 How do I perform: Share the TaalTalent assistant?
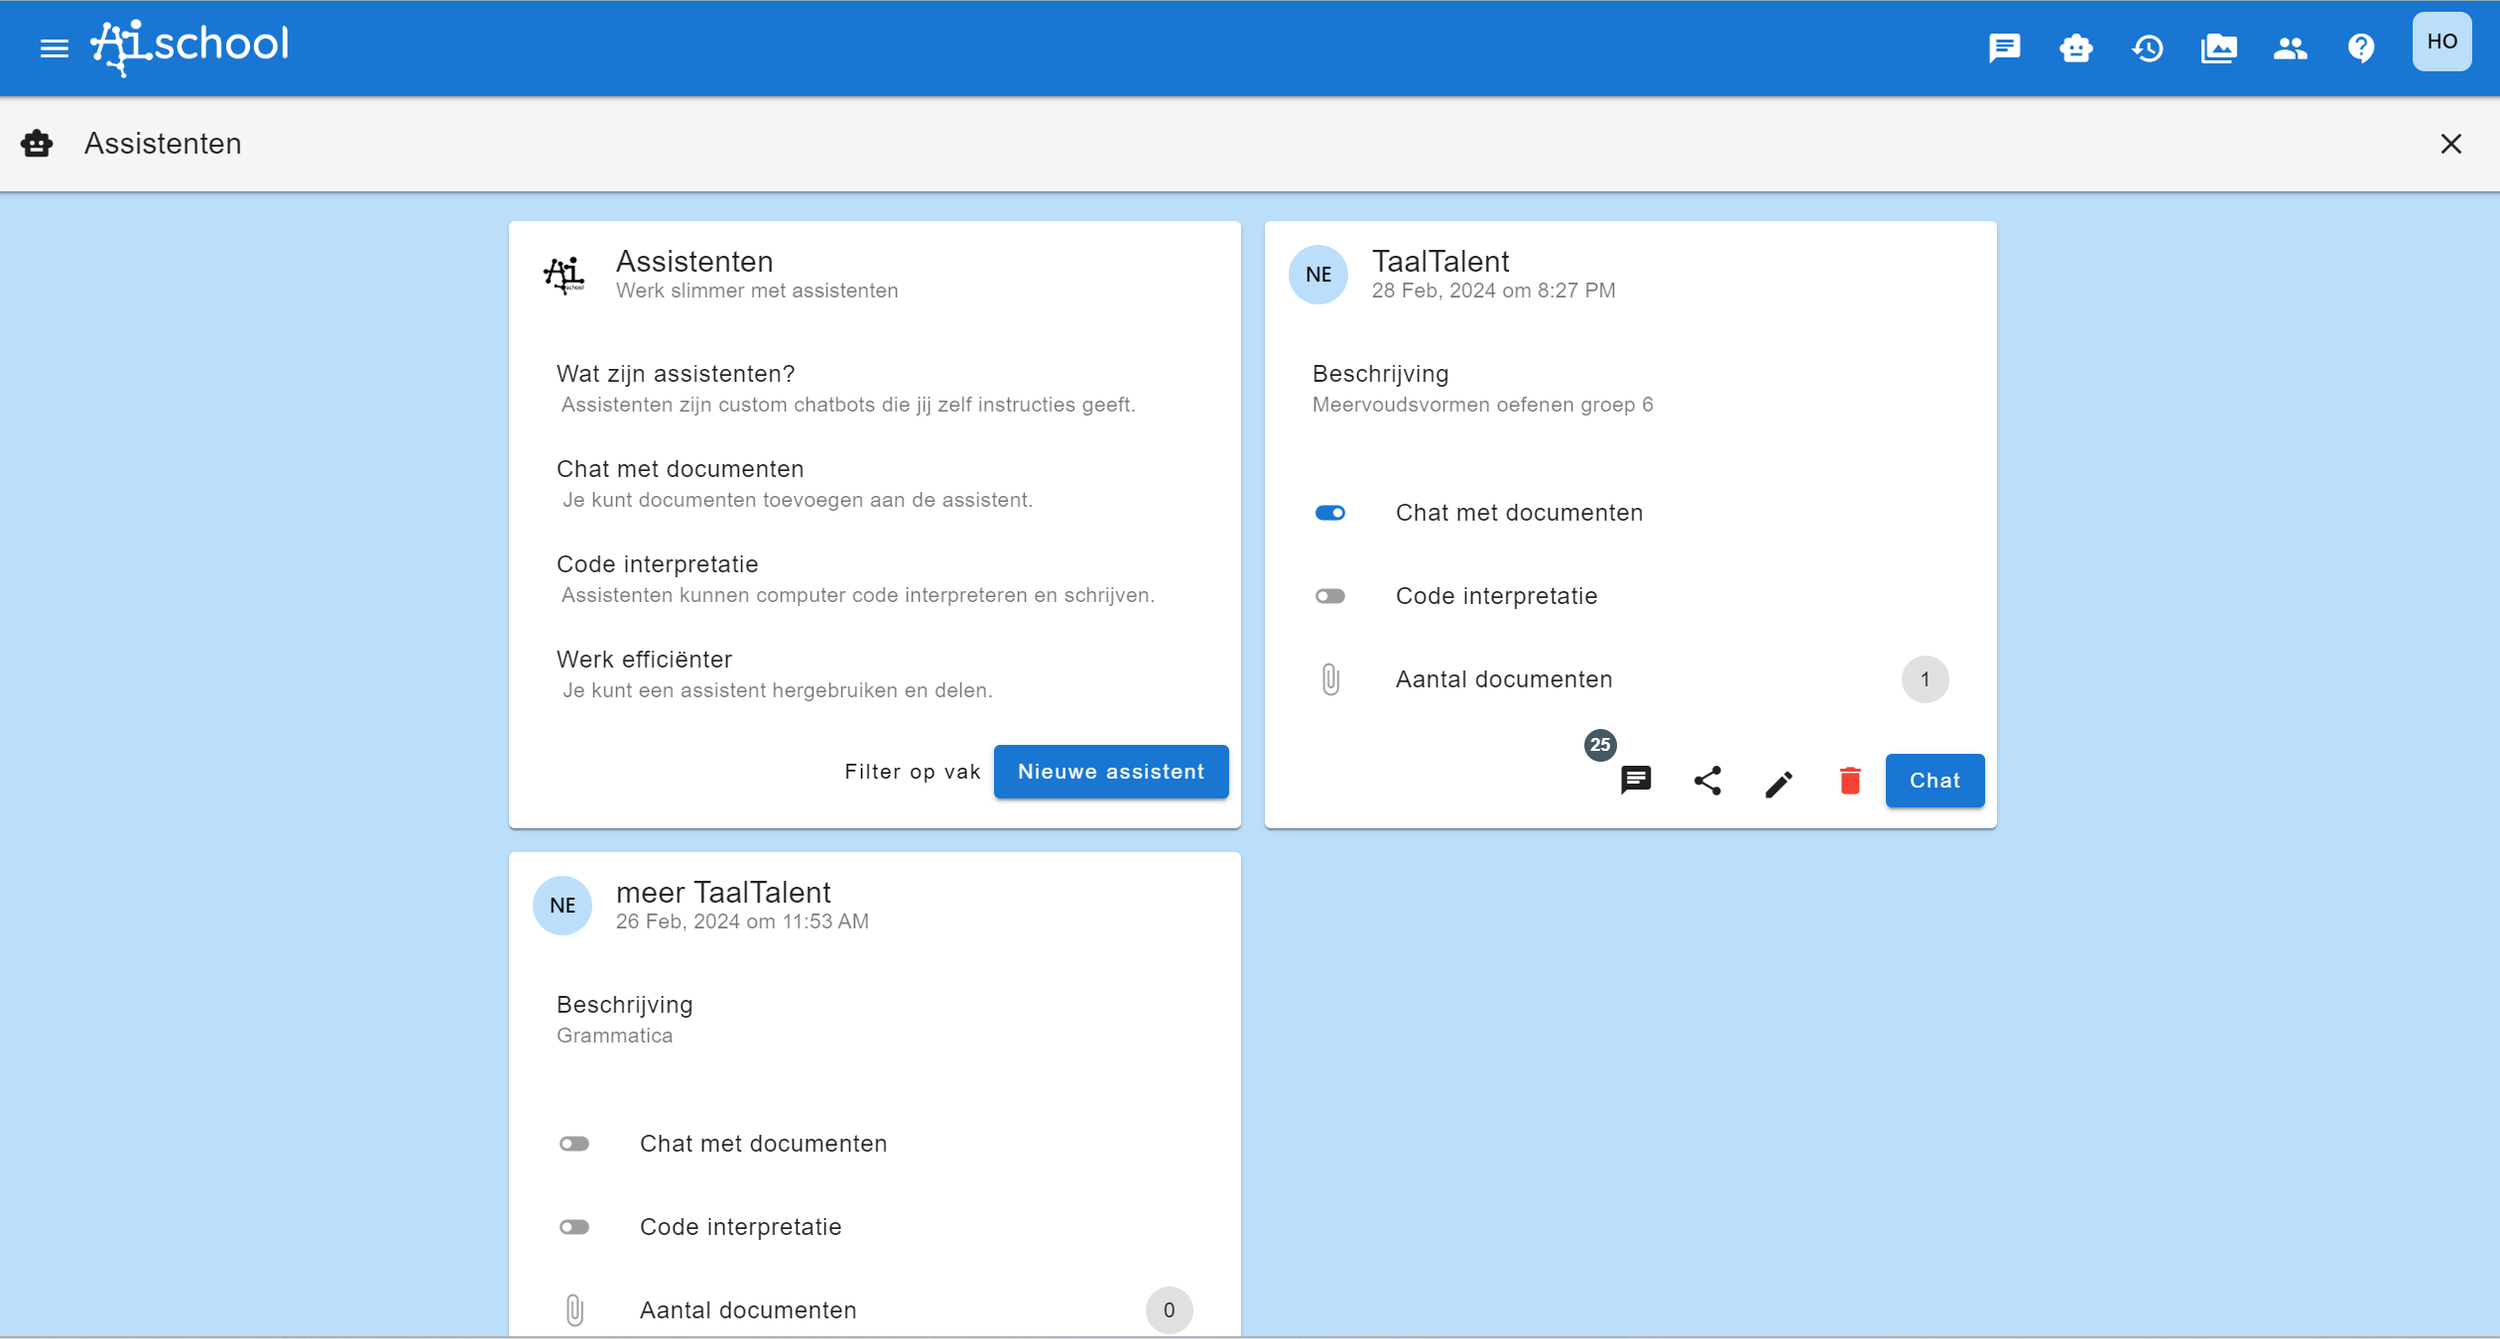1707,781
